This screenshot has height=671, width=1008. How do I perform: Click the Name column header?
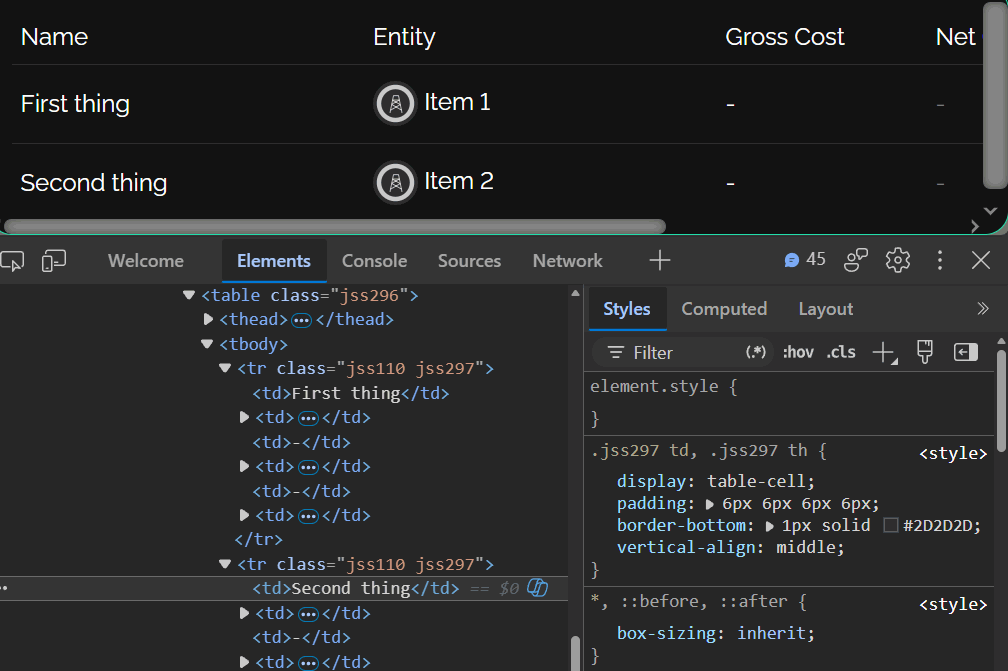pyautogui.click(x=54, y=37)
